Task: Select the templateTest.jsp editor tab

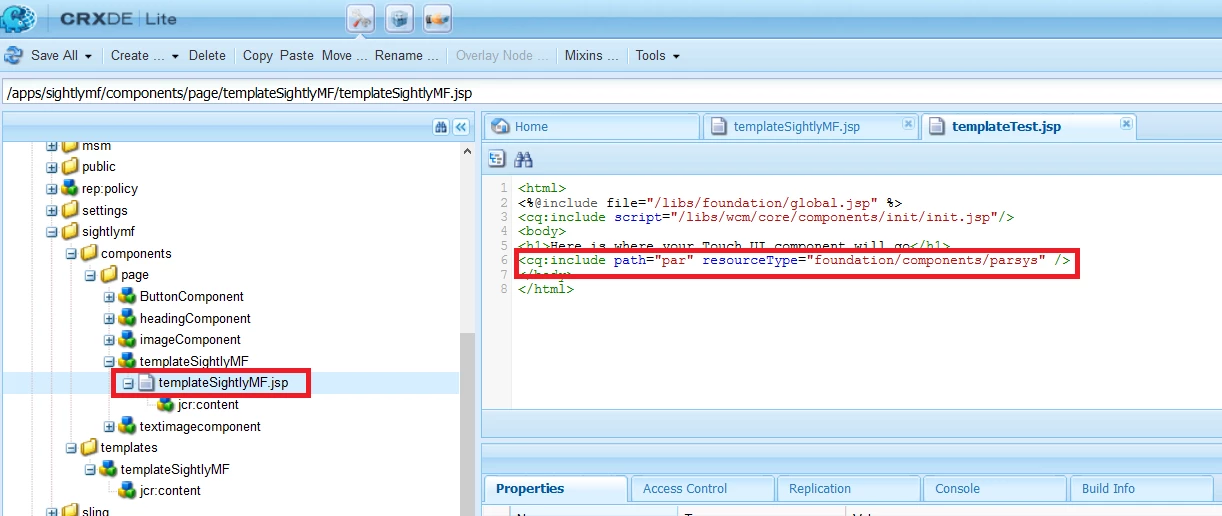Action: 1028,127
